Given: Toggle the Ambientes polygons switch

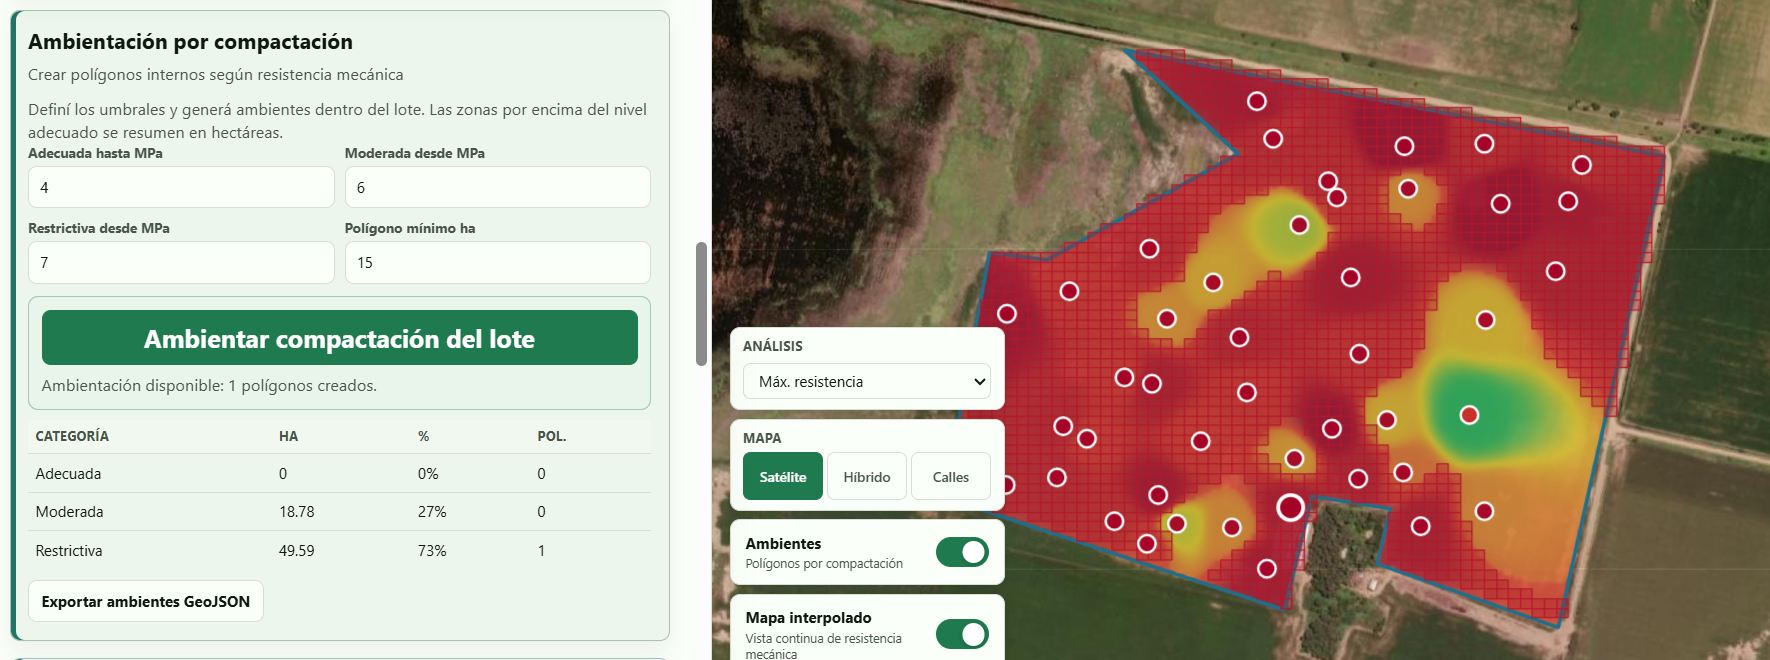Looking at the screenshot, I should 962,552.
